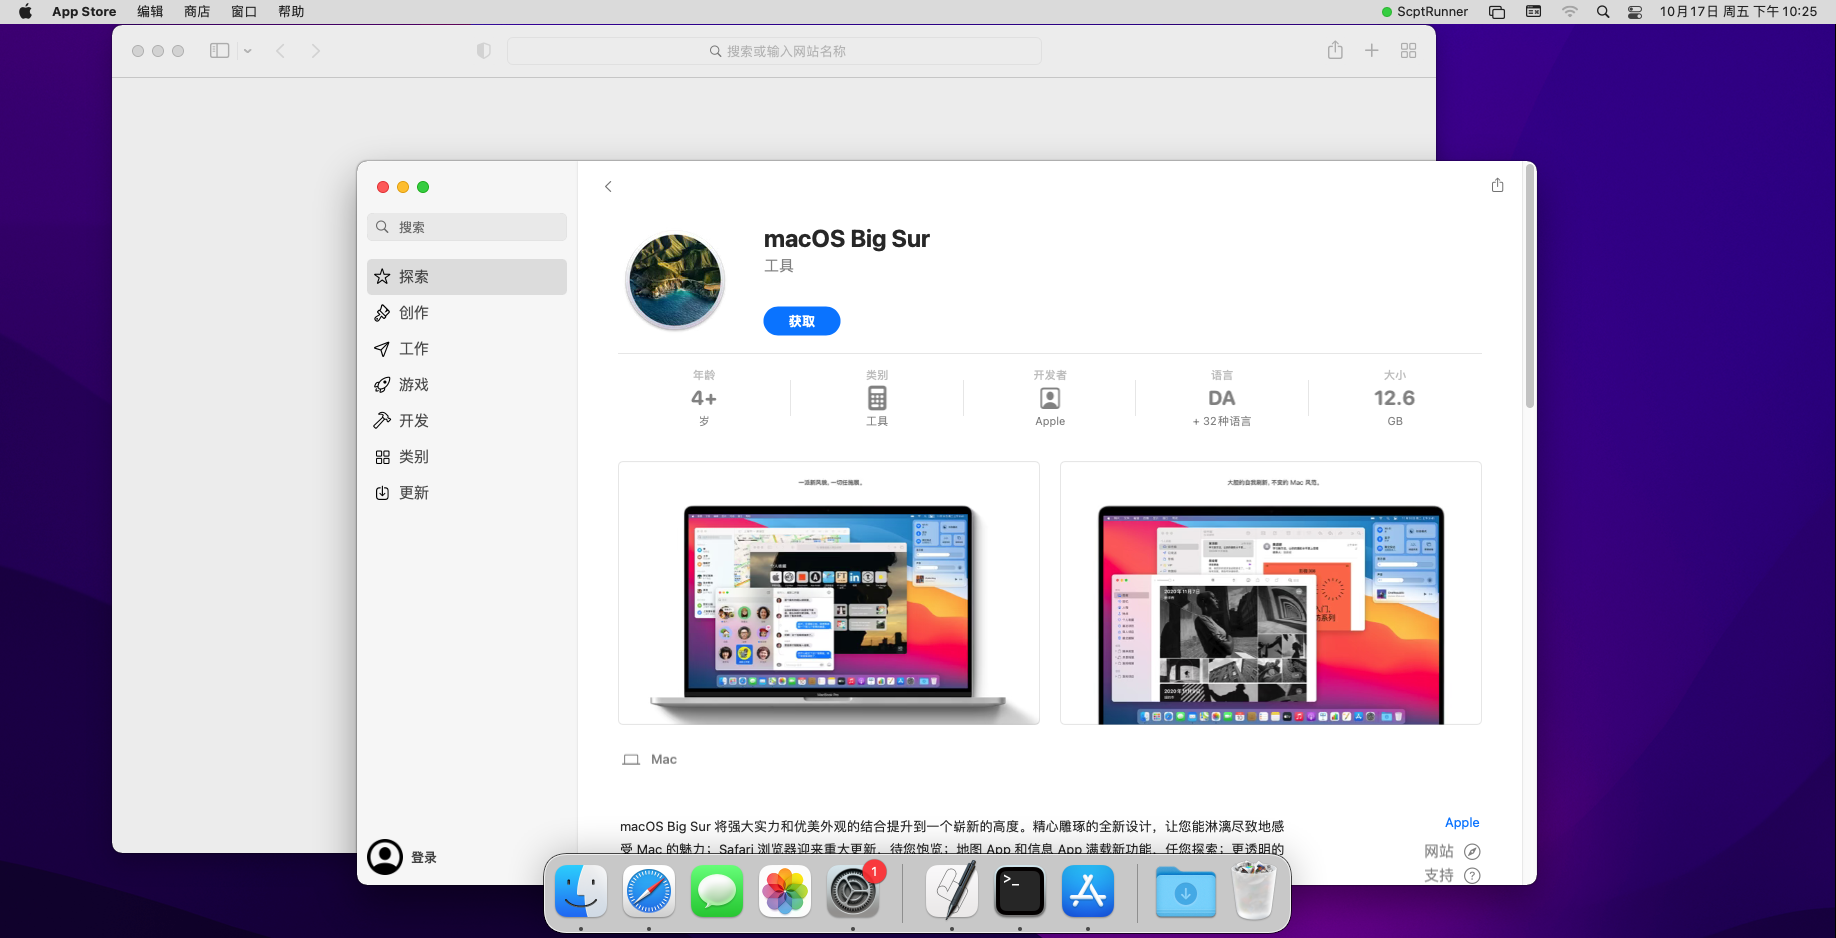Open the first MacBook Pro screenshot thumbnail
This screenshot has height=938, width=1836.
(x=829, y=593)
